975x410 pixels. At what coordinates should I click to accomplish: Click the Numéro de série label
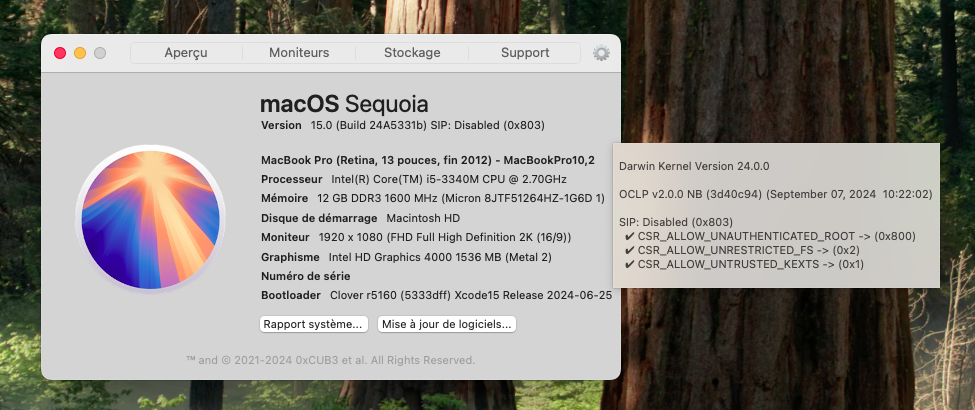click(x=305, y=276)
